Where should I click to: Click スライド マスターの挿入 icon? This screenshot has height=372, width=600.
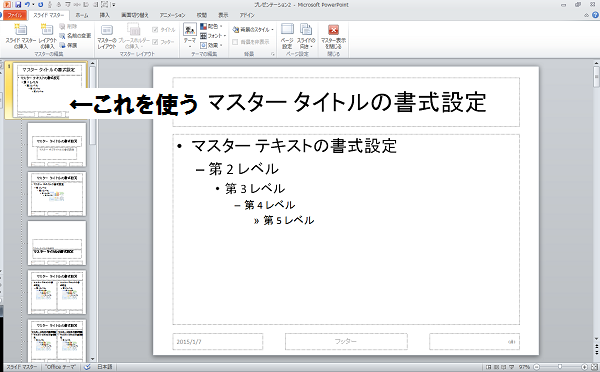(21, 36)
